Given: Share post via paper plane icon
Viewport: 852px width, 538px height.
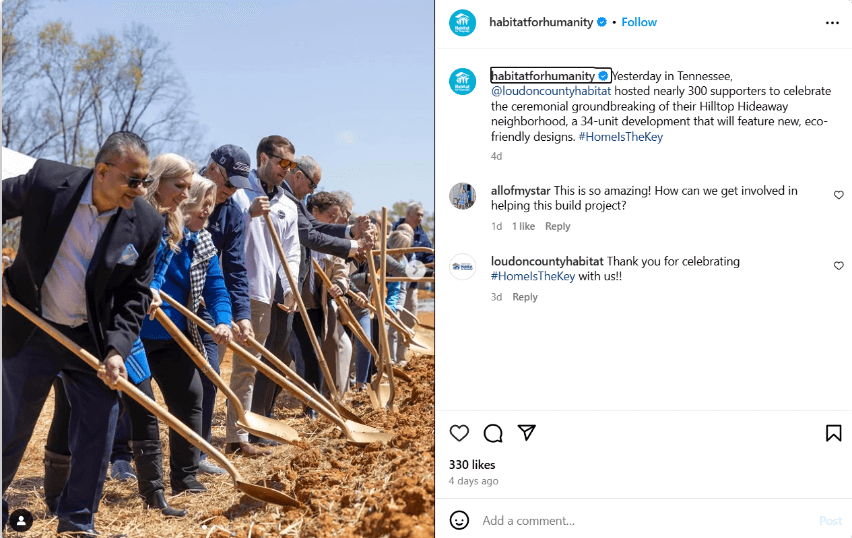Looking at the screenshot, I should [527, 433].
